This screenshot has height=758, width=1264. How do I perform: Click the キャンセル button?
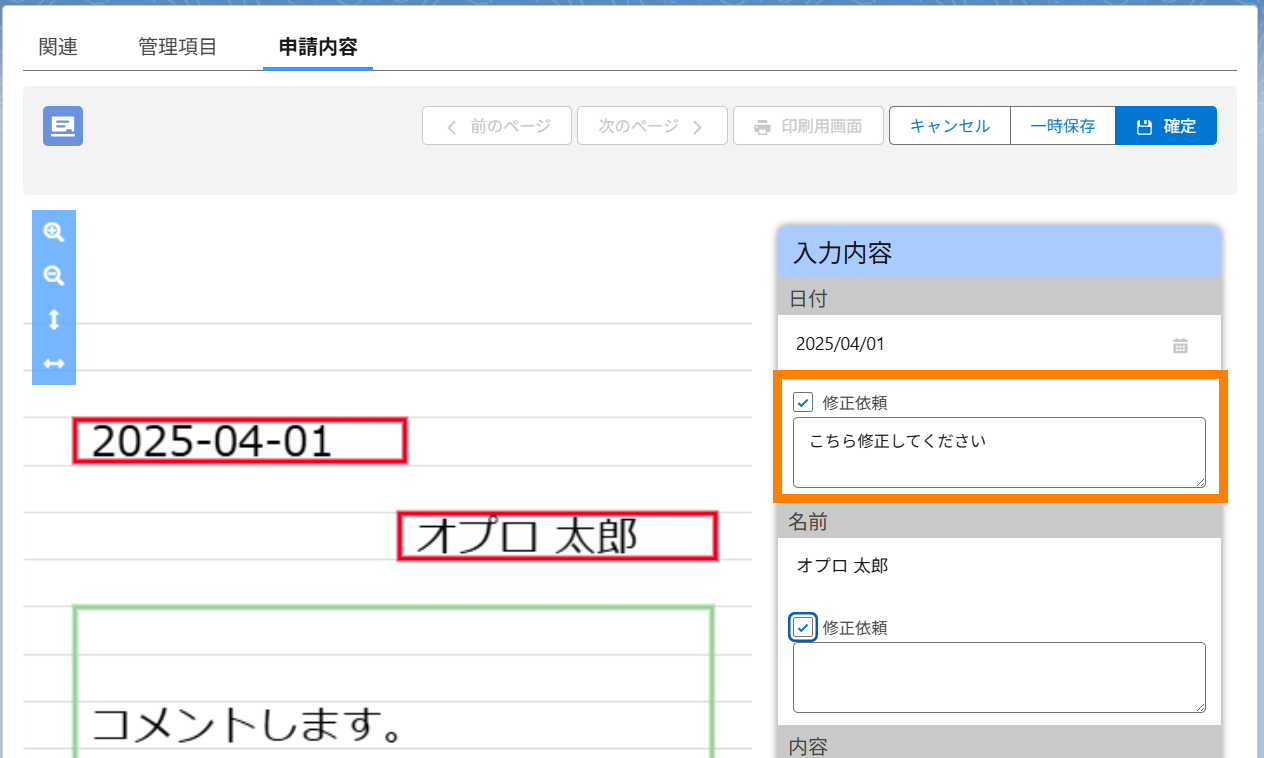point(950,126)
